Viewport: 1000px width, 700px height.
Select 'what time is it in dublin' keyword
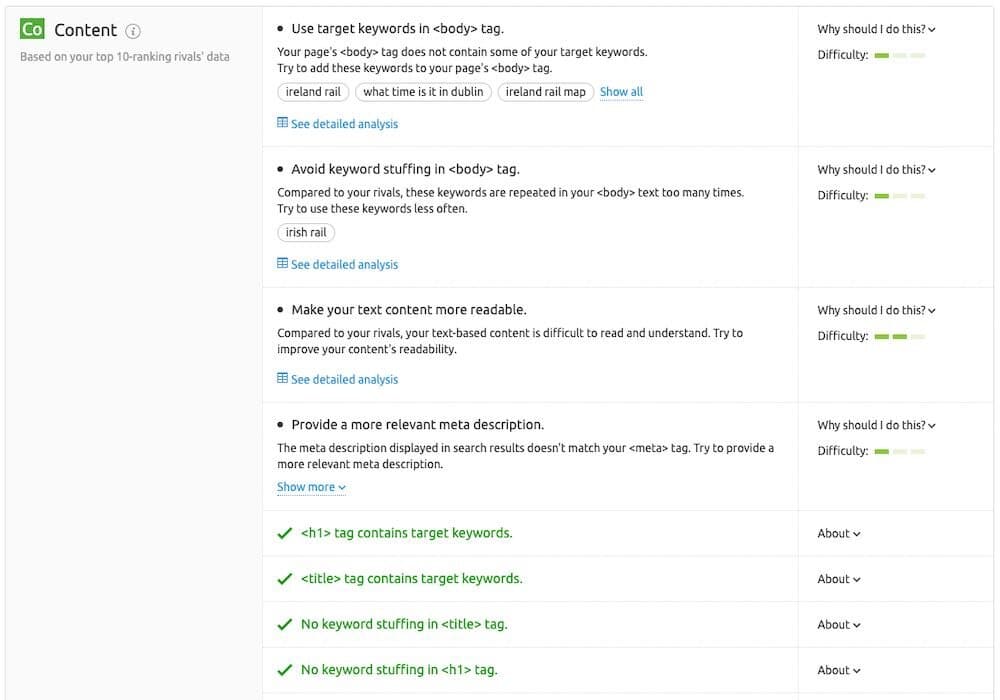[x=423, y=92]
